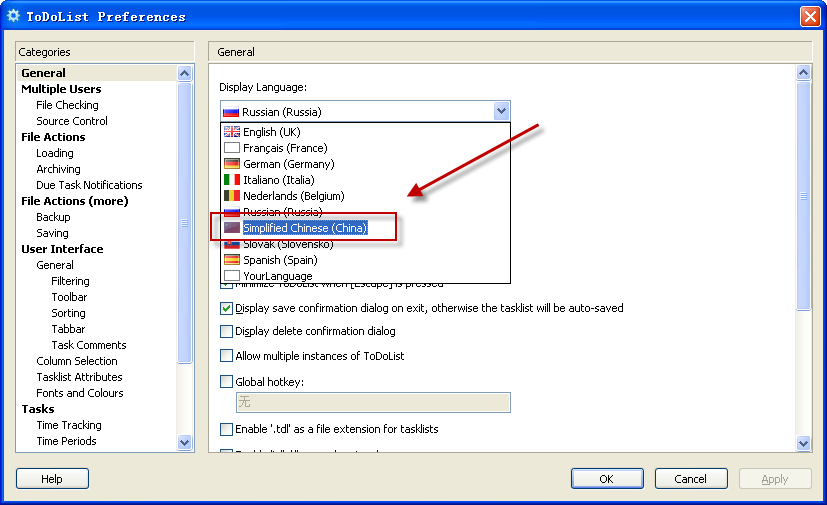Select Due Task Notifications item
Image resolution: width=827 pixels, height=505 pixels.
(x=89, y=185)
